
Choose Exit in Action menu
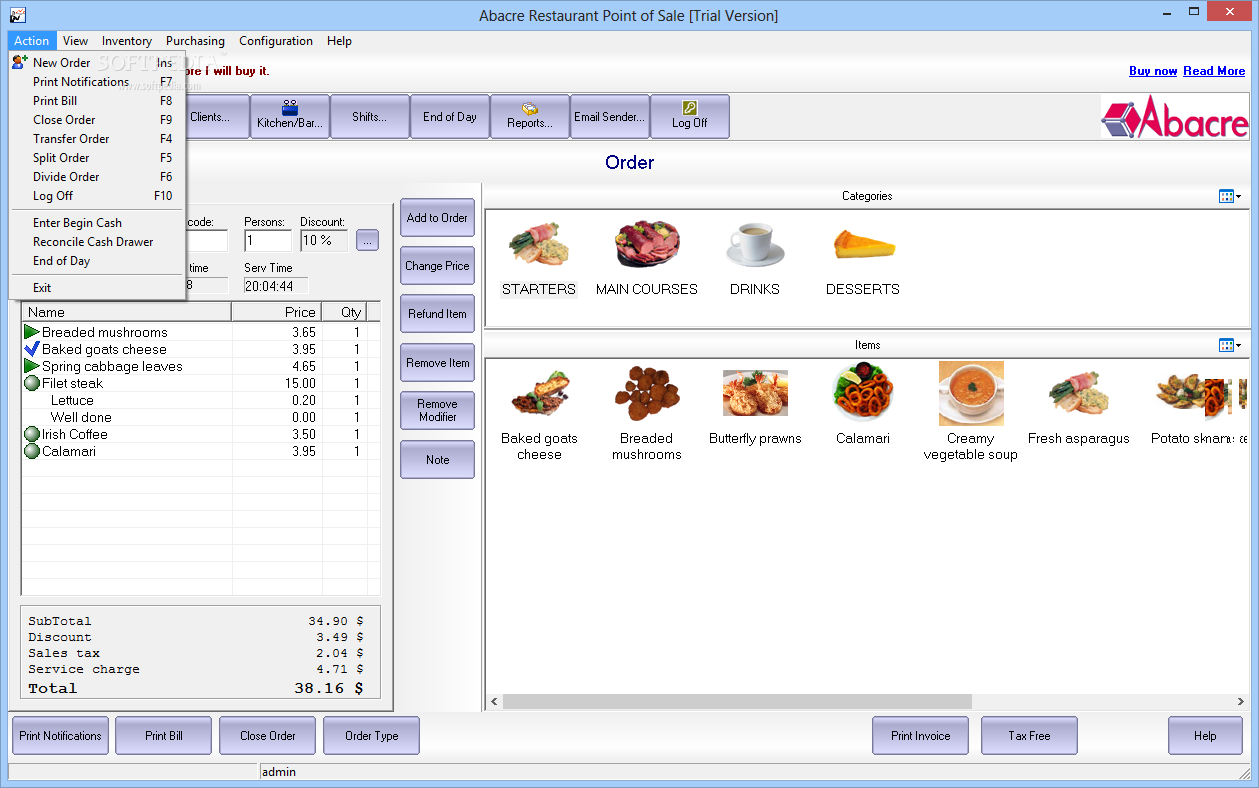tap(96, 288)
